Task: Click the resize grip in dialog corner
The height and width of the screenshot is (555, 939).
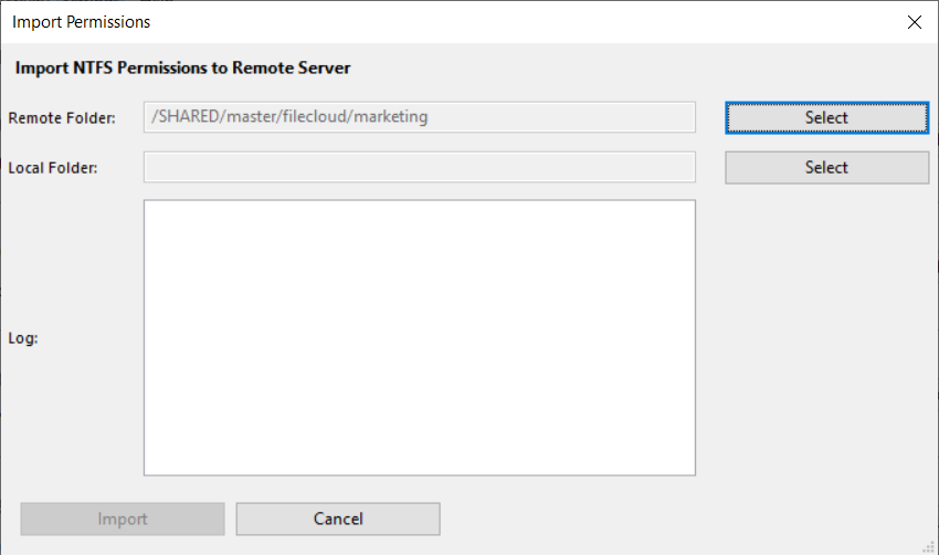Action: point(929,546)
